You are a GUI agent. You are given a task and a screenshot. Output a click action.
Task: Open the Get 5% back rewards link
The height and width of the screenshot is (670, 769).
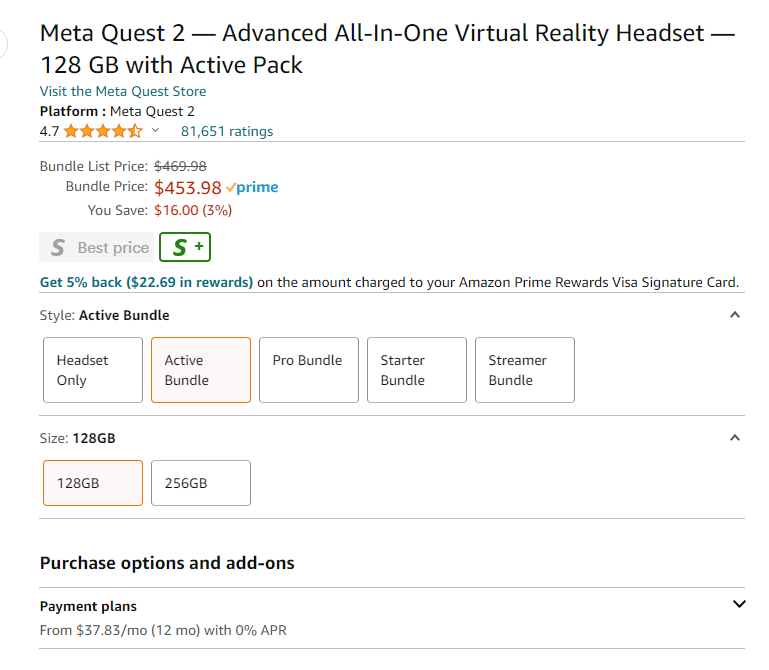[x=146, y=282]
